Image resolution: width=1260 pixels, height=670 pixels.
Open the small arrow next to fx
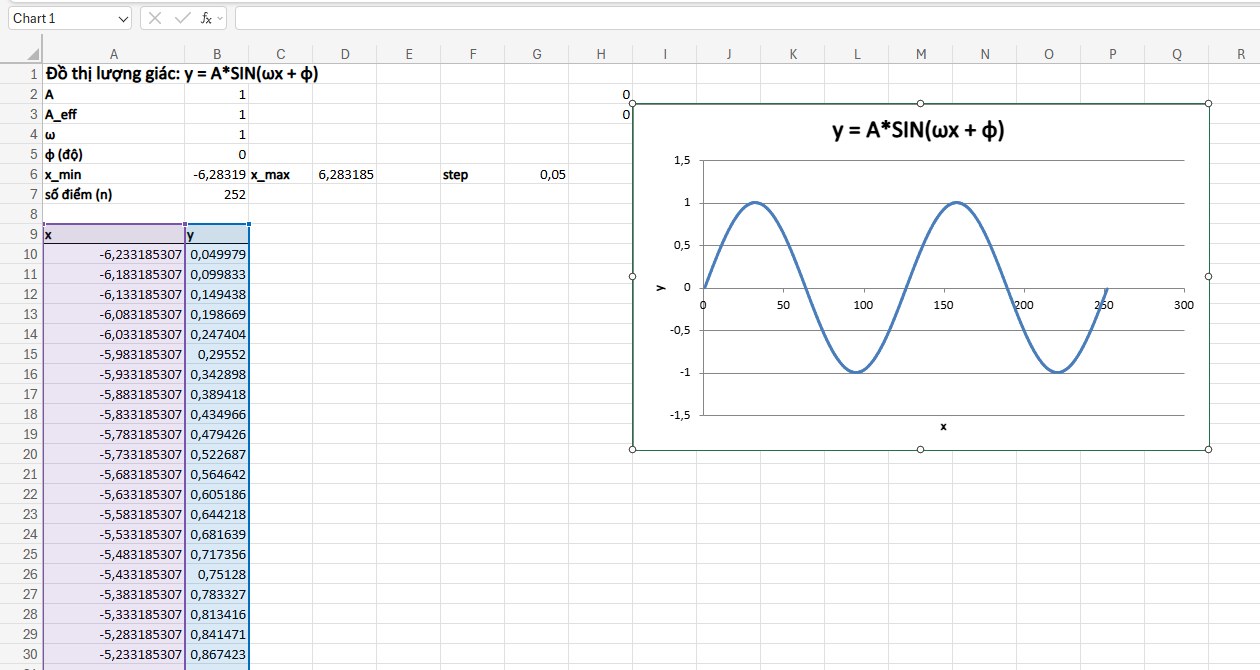click(x=222, y=17)
